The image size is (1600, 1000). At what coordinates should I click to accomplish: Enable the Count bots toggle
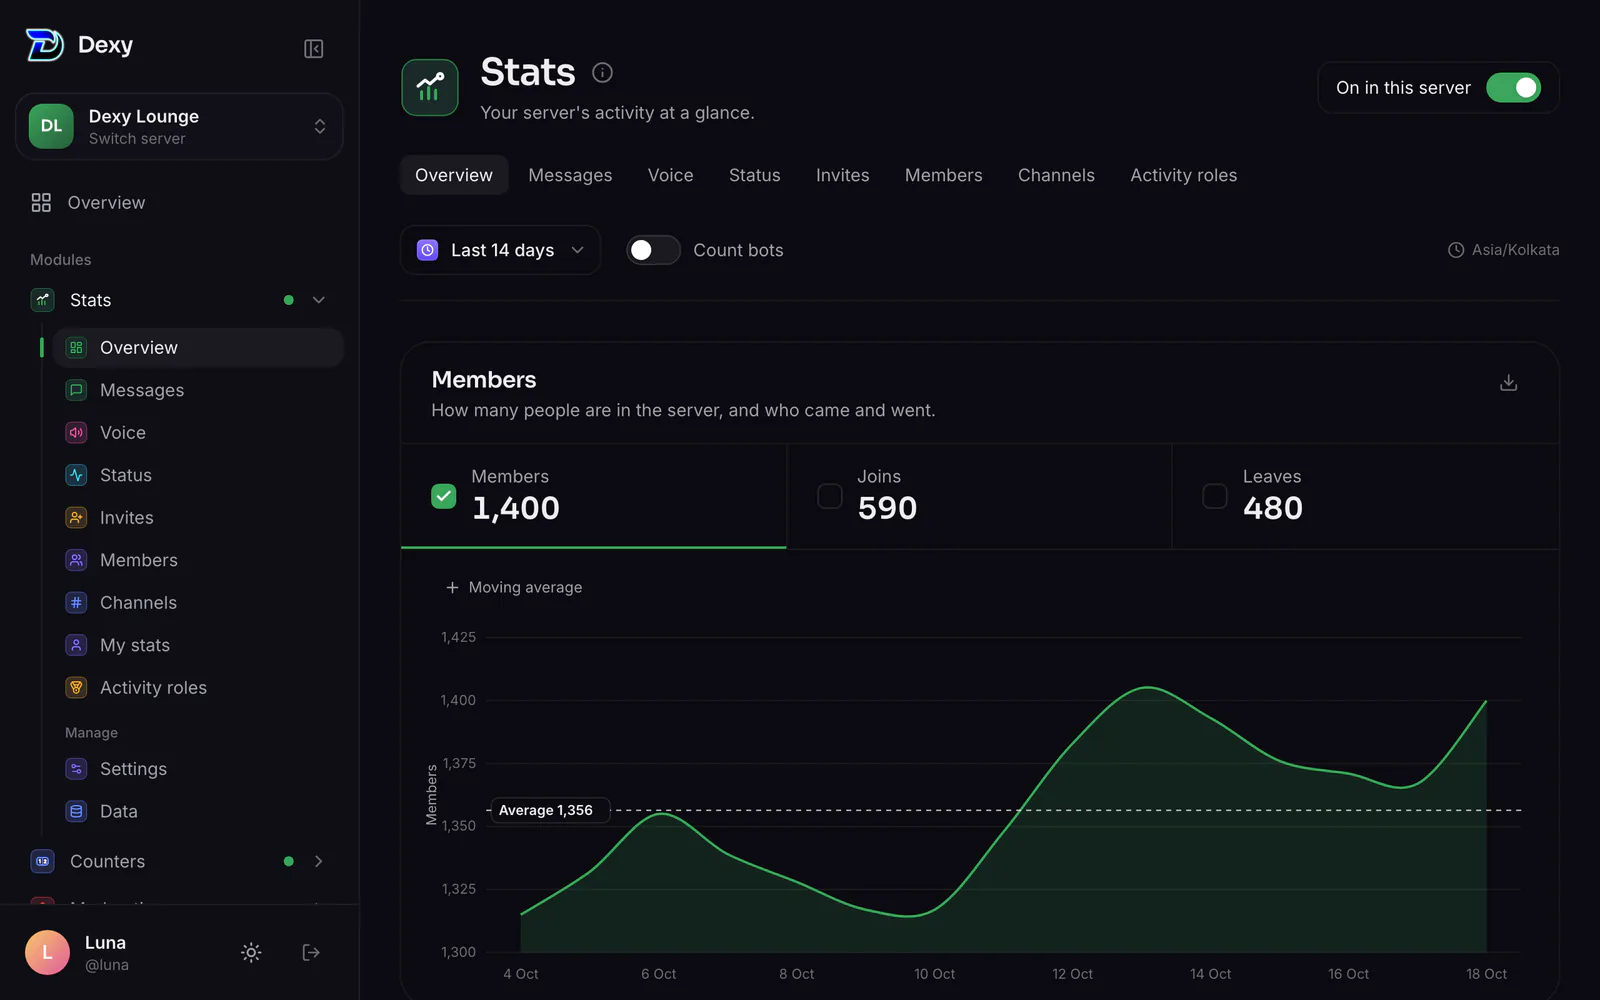click(x=653, y=250)
